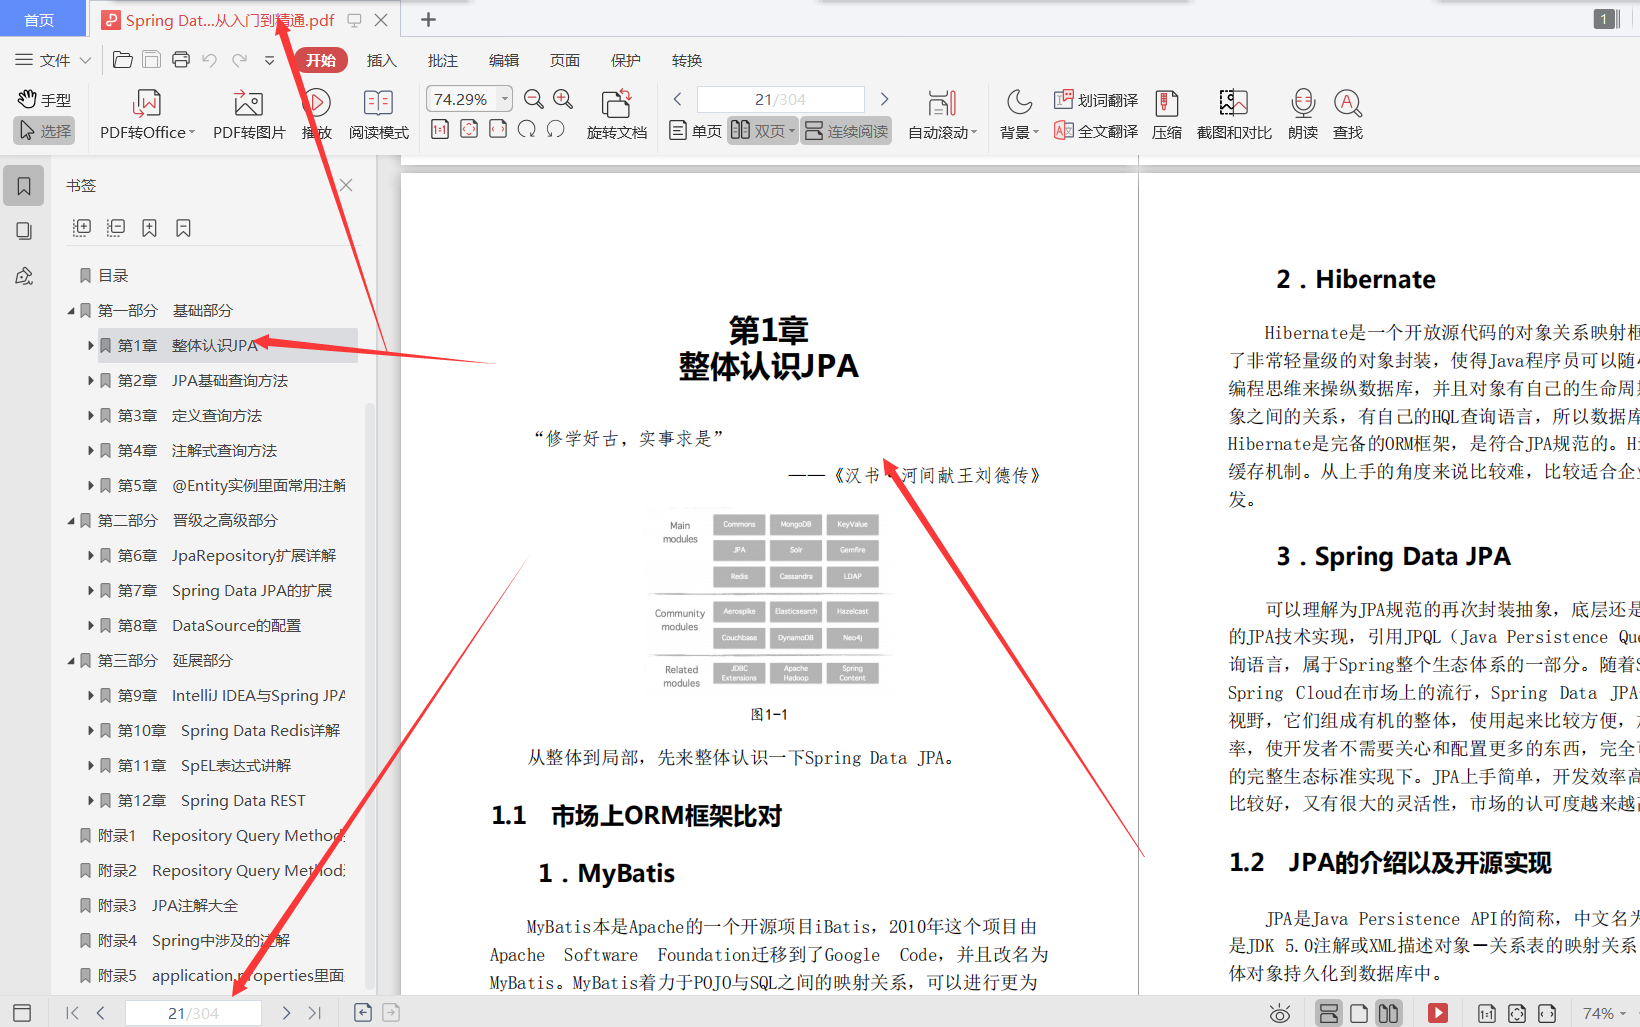Viewport: 1640px width, 1027px height.
Task: Activate the Select tool
Action: (45, 131)
